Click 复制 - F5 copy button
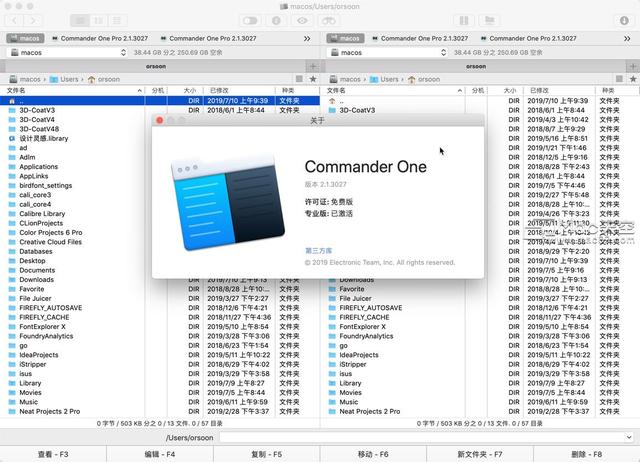The width and height of the screenshot is (640, 462). 267,454
